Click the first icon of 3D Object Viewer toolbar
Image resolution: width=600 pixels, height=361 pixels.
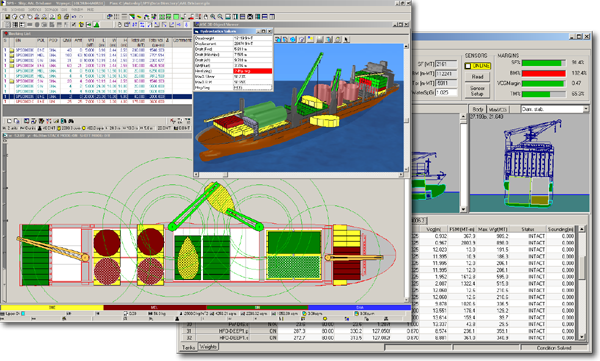(x=278, y=39)
